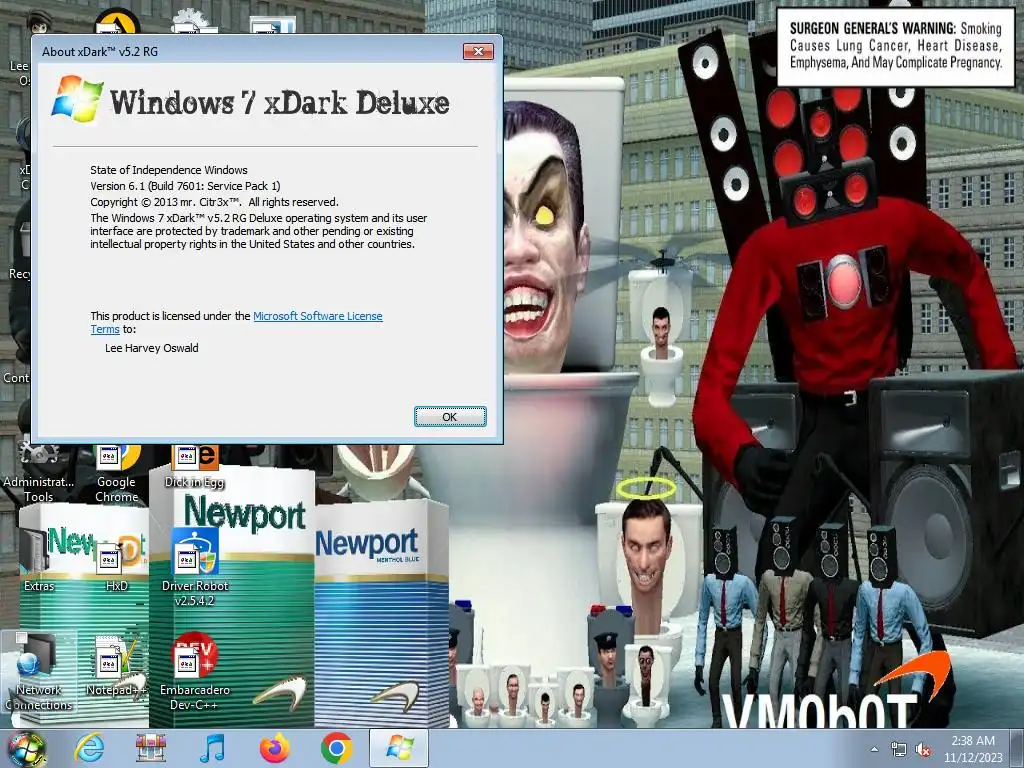Select the active winver taskbar button
The image size is (1024, 768).
399,748
